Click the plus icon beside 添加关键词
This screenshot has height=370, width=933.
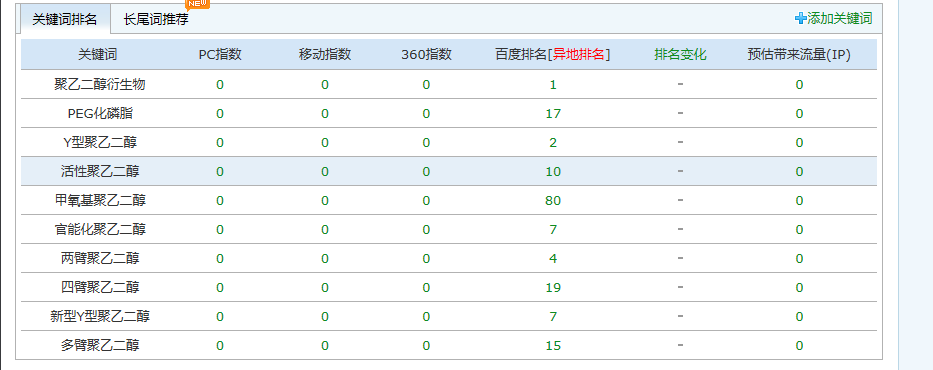(x=800, y=18)
